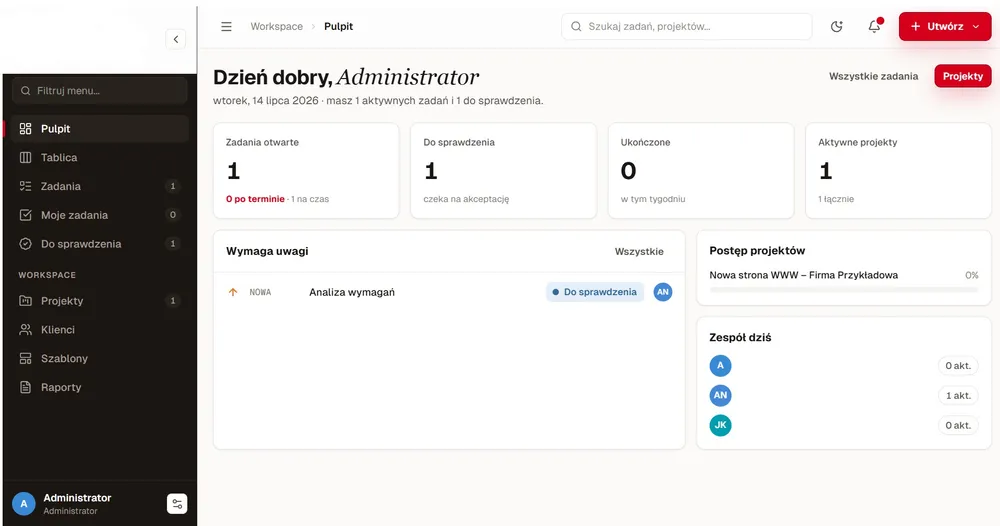Screen dimensions: 1000x526
Task: Click the Do sprawdzenia circle-check icon
Action: [x=26, y=244]
